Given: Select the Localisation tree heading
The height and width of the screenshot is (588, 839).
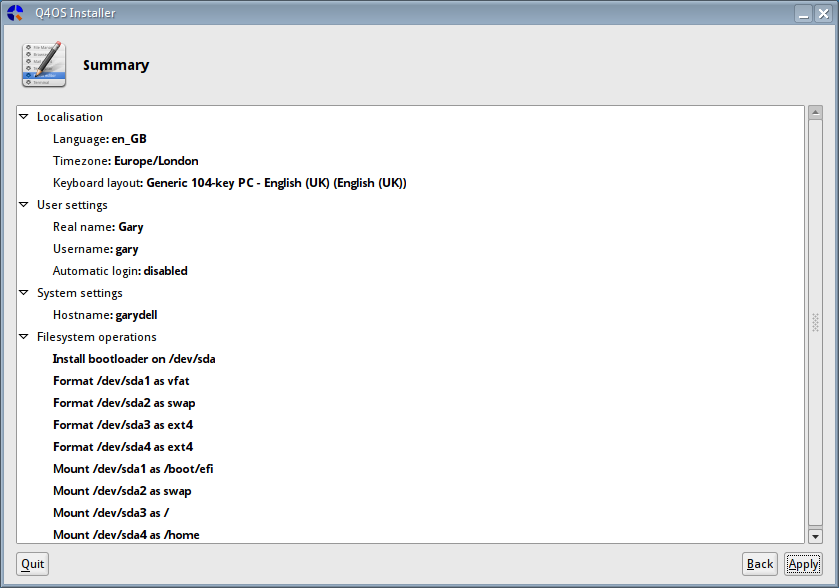Looking at the screenshot, I should tap(70, 117).
